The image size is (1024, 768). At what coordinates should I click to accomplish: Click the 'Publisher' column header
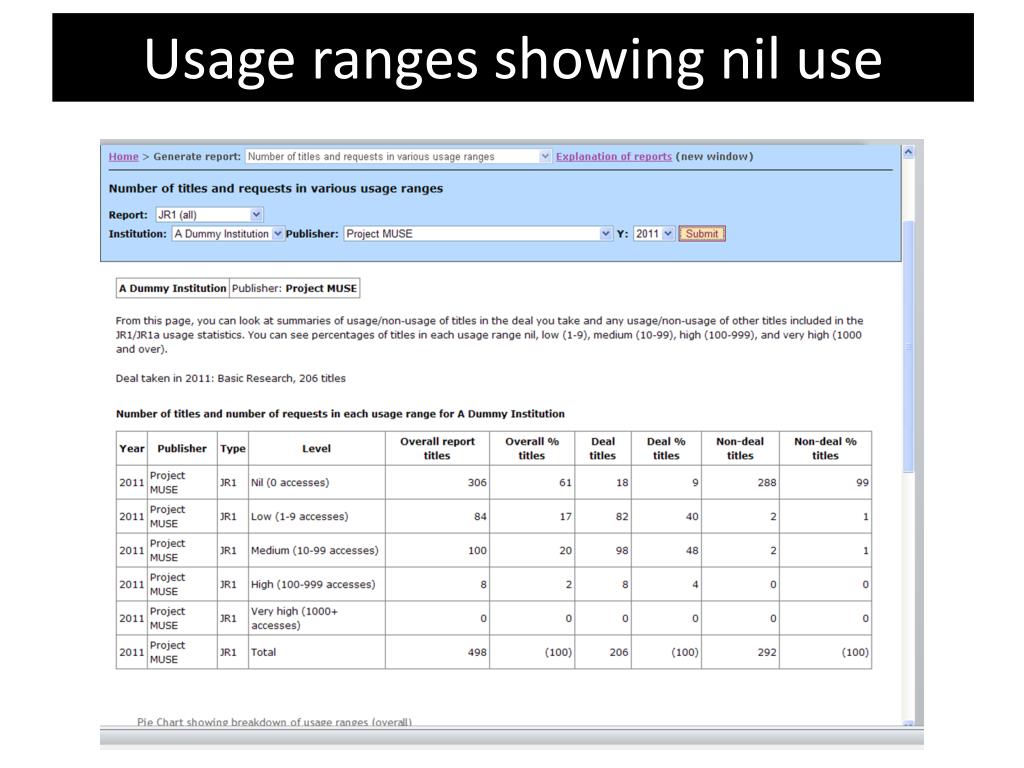pyautogui.click(x=182, y=449)
